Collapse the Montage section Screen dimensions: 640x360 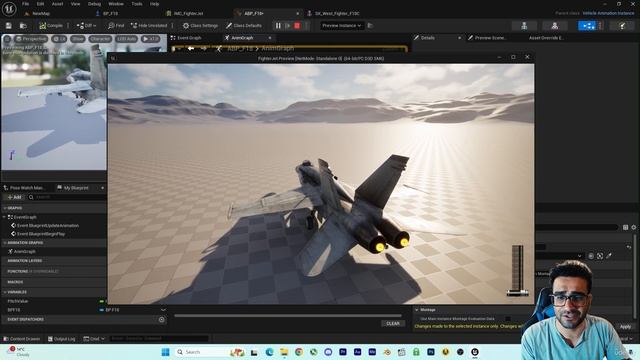[x=417, y=310]
